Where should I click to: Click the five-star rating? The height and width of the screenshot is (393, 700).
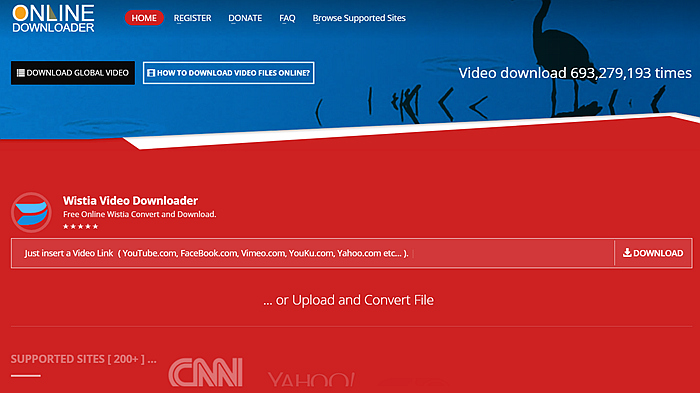coord(80,226)
